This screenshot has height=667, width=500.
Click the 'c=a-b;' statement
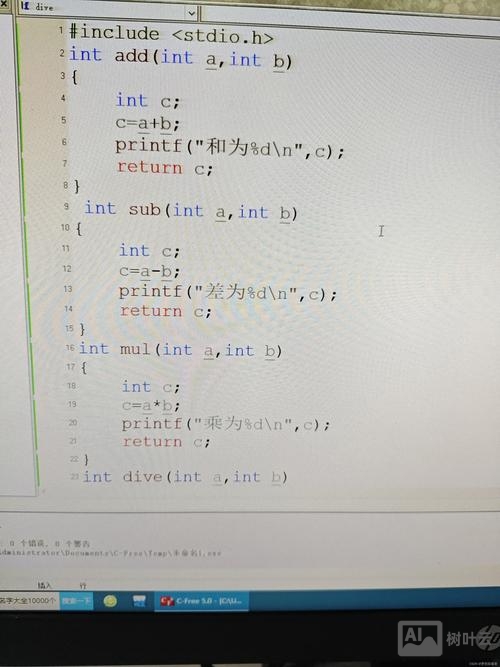150,271
